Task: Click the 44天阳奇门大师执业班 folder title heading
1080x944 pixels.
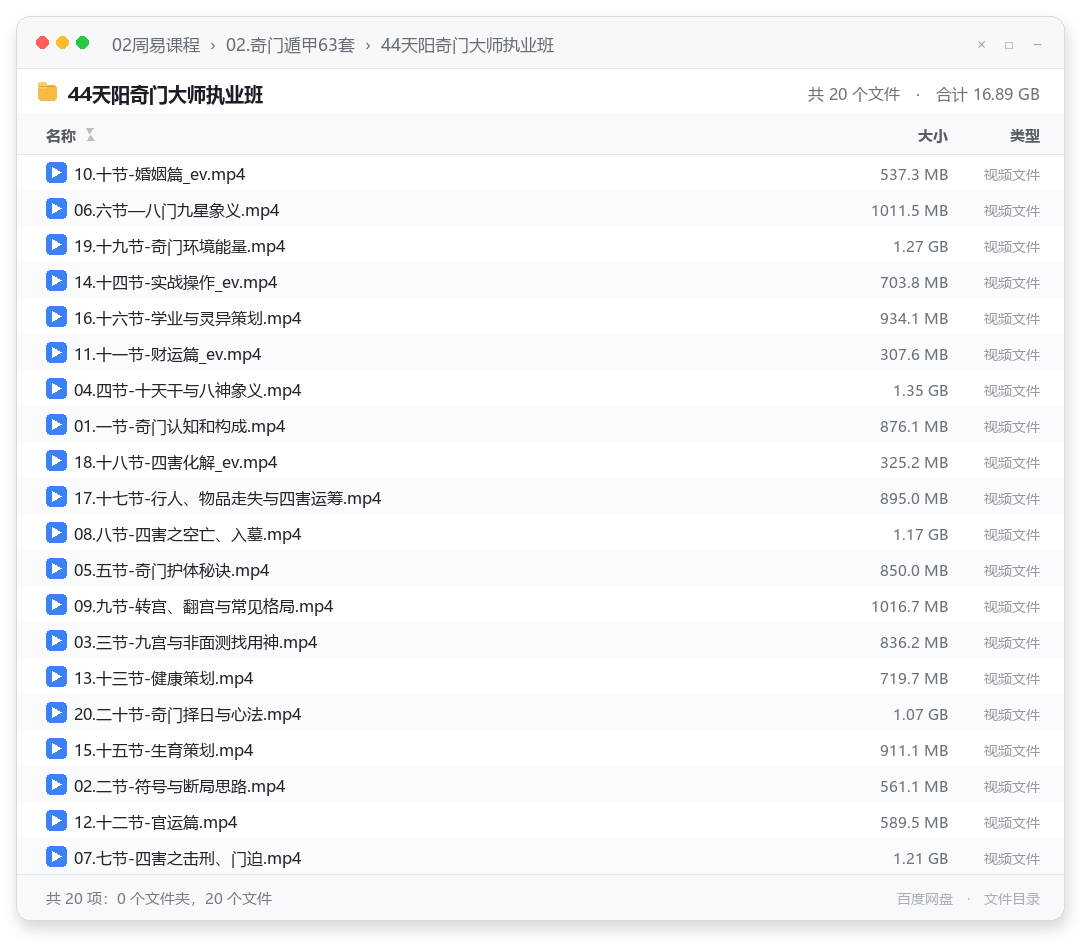Action: [x=165, y=94]
